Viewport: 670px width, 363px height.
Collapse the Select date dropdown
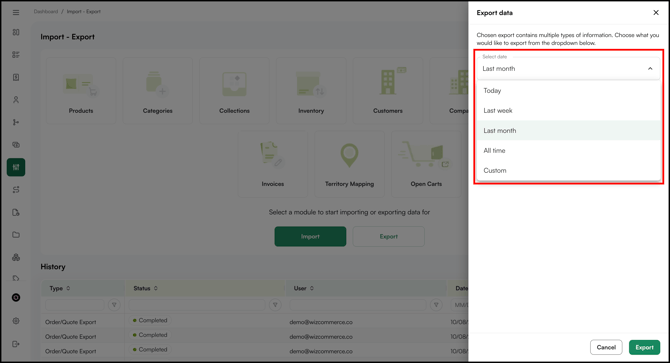650,69
